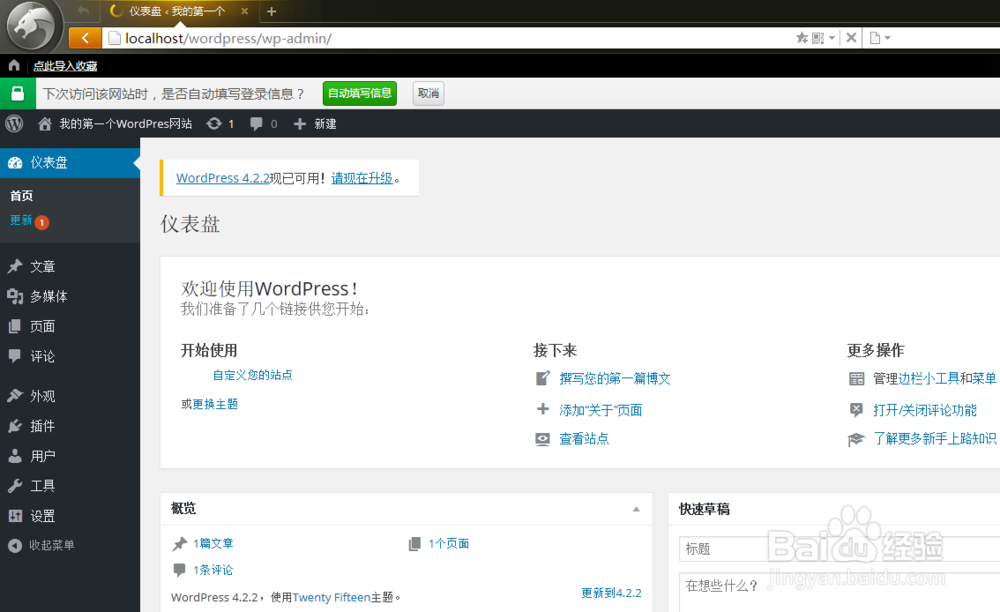This screenshot has height=612, width=1000.
Task: Open the Users (用户) sidebar section
Action: (39, 455)
